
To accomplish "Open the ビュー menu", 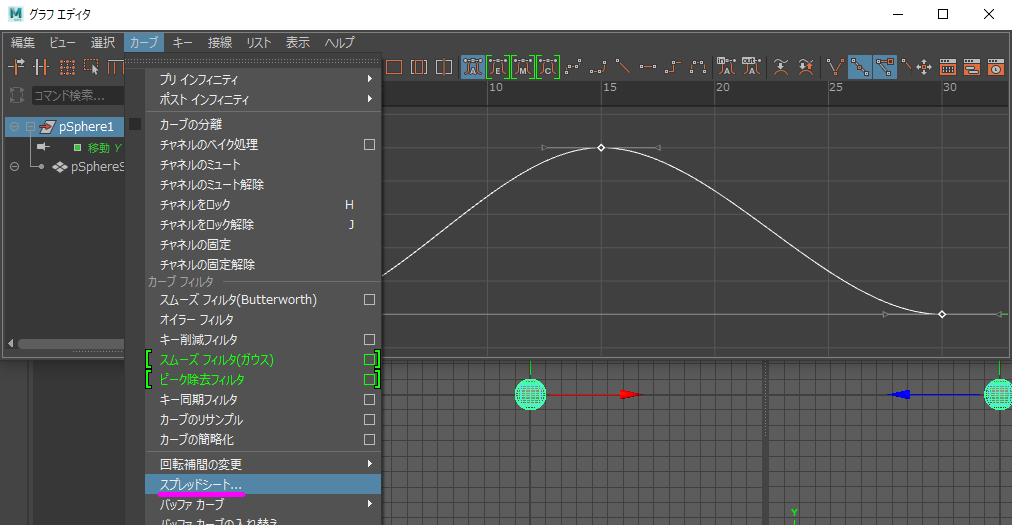I will (63, 43).
